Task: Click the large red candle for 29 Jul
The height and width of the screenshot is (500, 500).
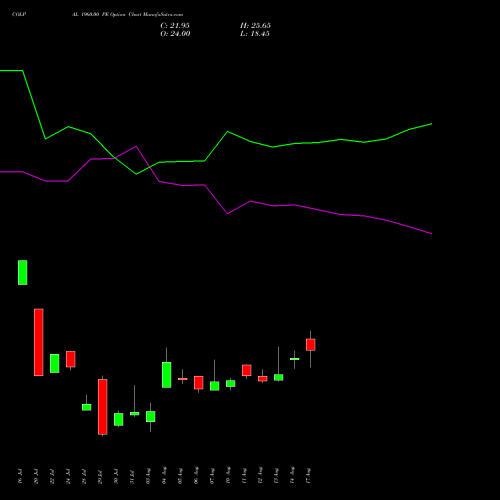Action: (x=103, y=407)
